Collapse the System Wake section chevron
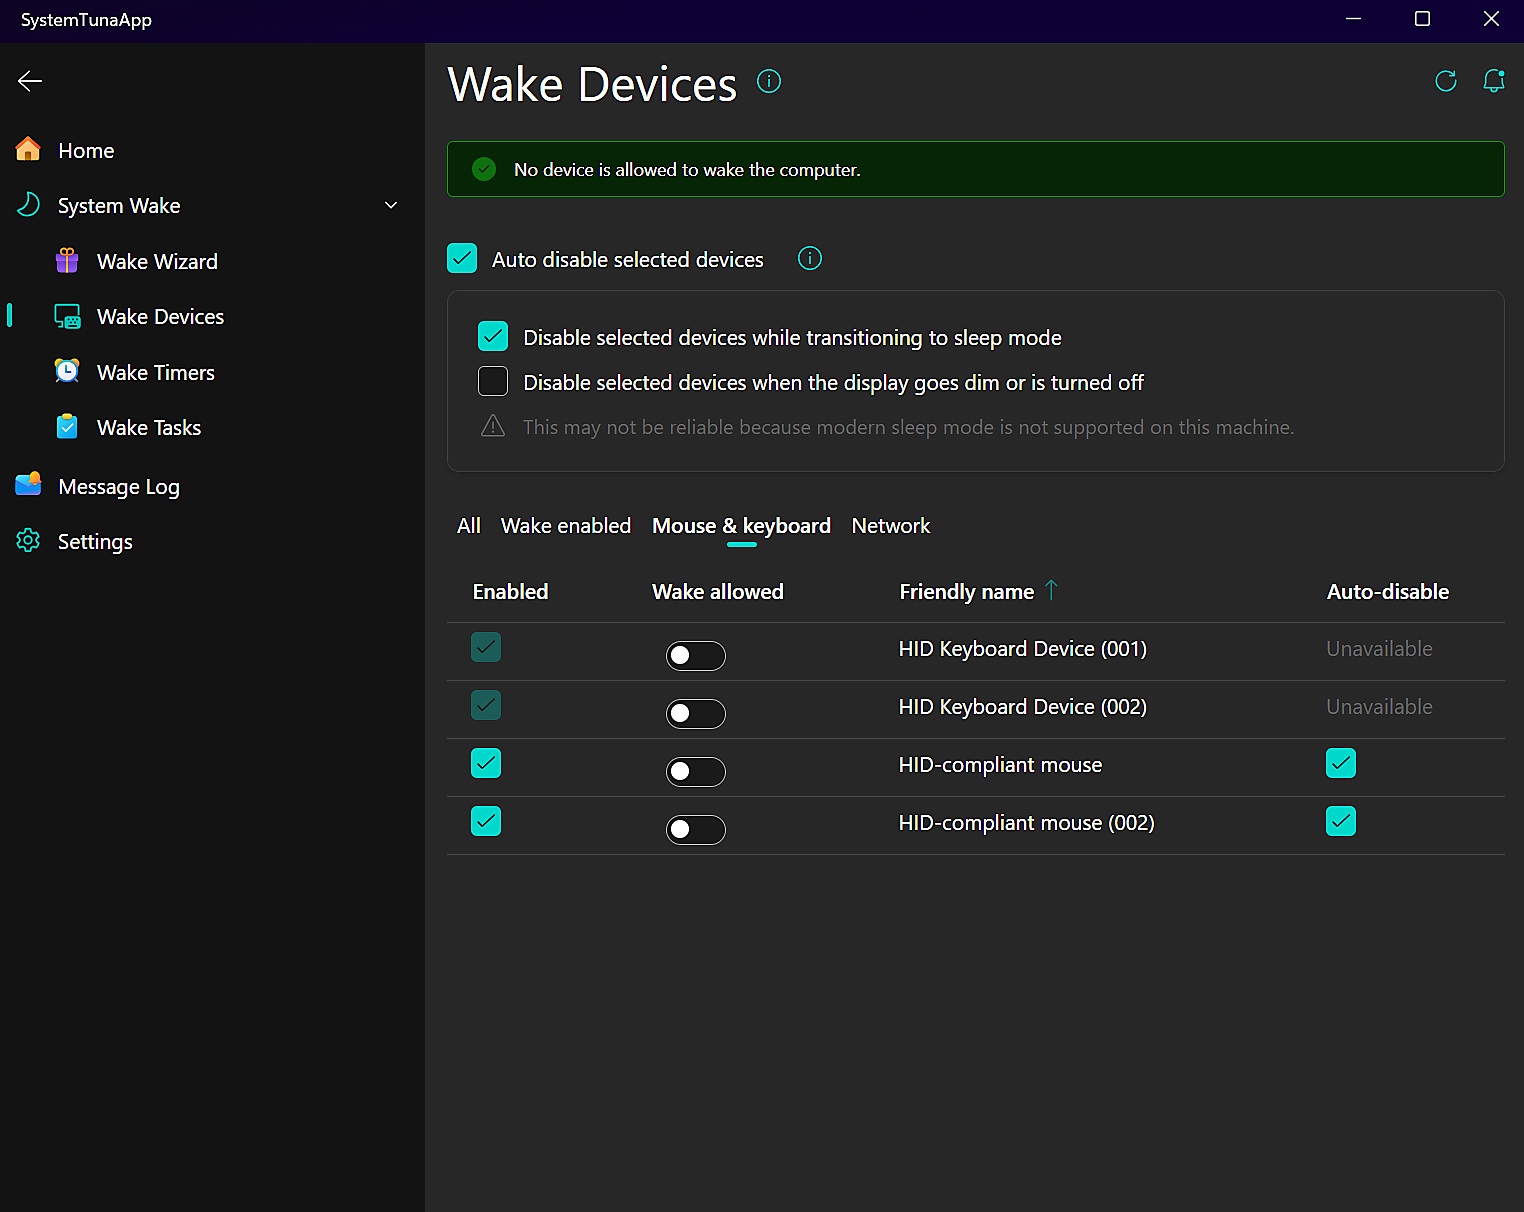 (x=391, y=206)
